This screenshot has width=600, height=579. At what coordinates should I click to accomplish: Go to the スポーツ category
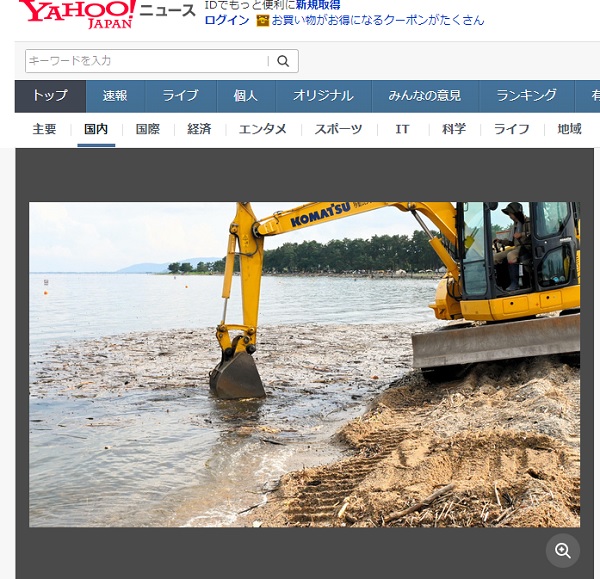coord(338,129)
